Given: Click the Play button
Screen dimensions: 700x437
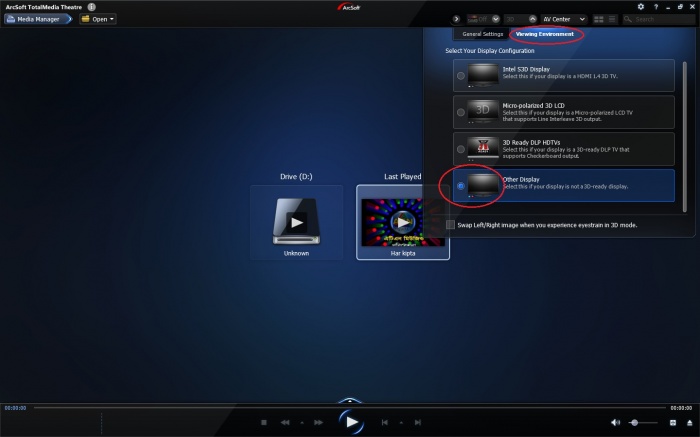Looking at the screenshot, I should pyautogui.click(x=351, y=422).
